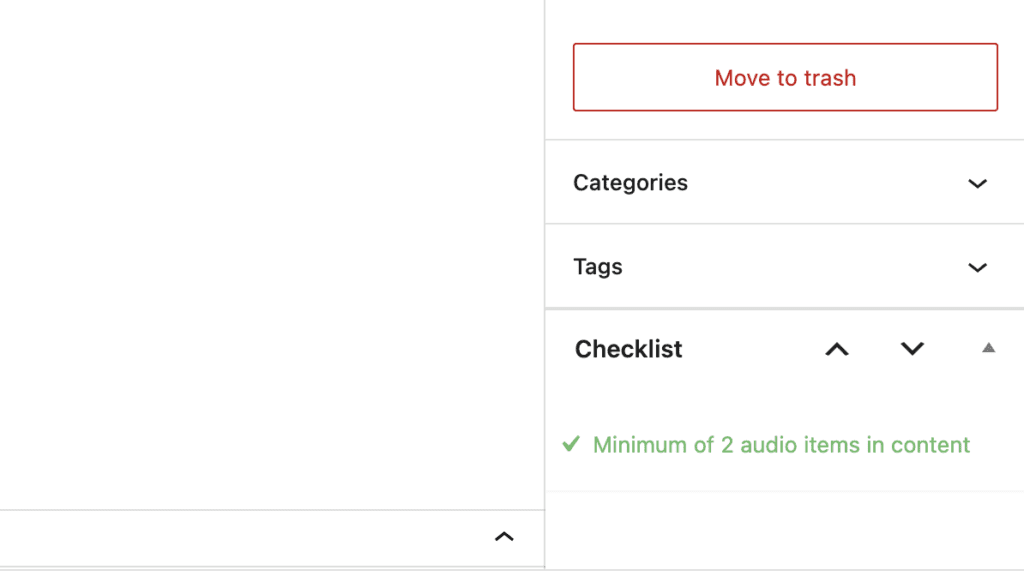Viewport: 1024px width, 576px height.
Task: Click the small gray triangle on the Checklist panel
Action: pyautogui.click(x=987, y=349)
